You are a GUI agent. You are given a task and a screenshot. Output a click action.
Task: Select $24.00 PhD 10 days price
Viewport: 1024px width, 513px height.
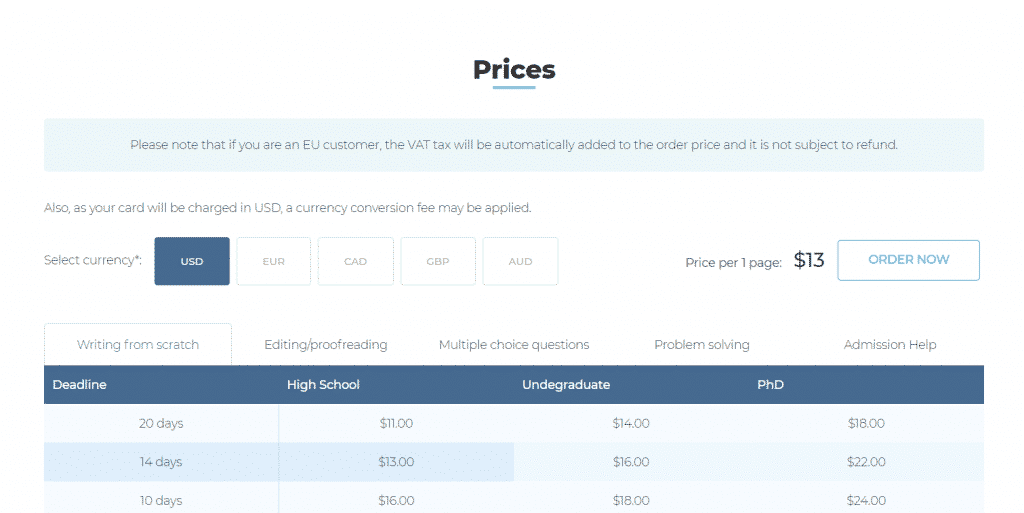(x=866, y=500)
